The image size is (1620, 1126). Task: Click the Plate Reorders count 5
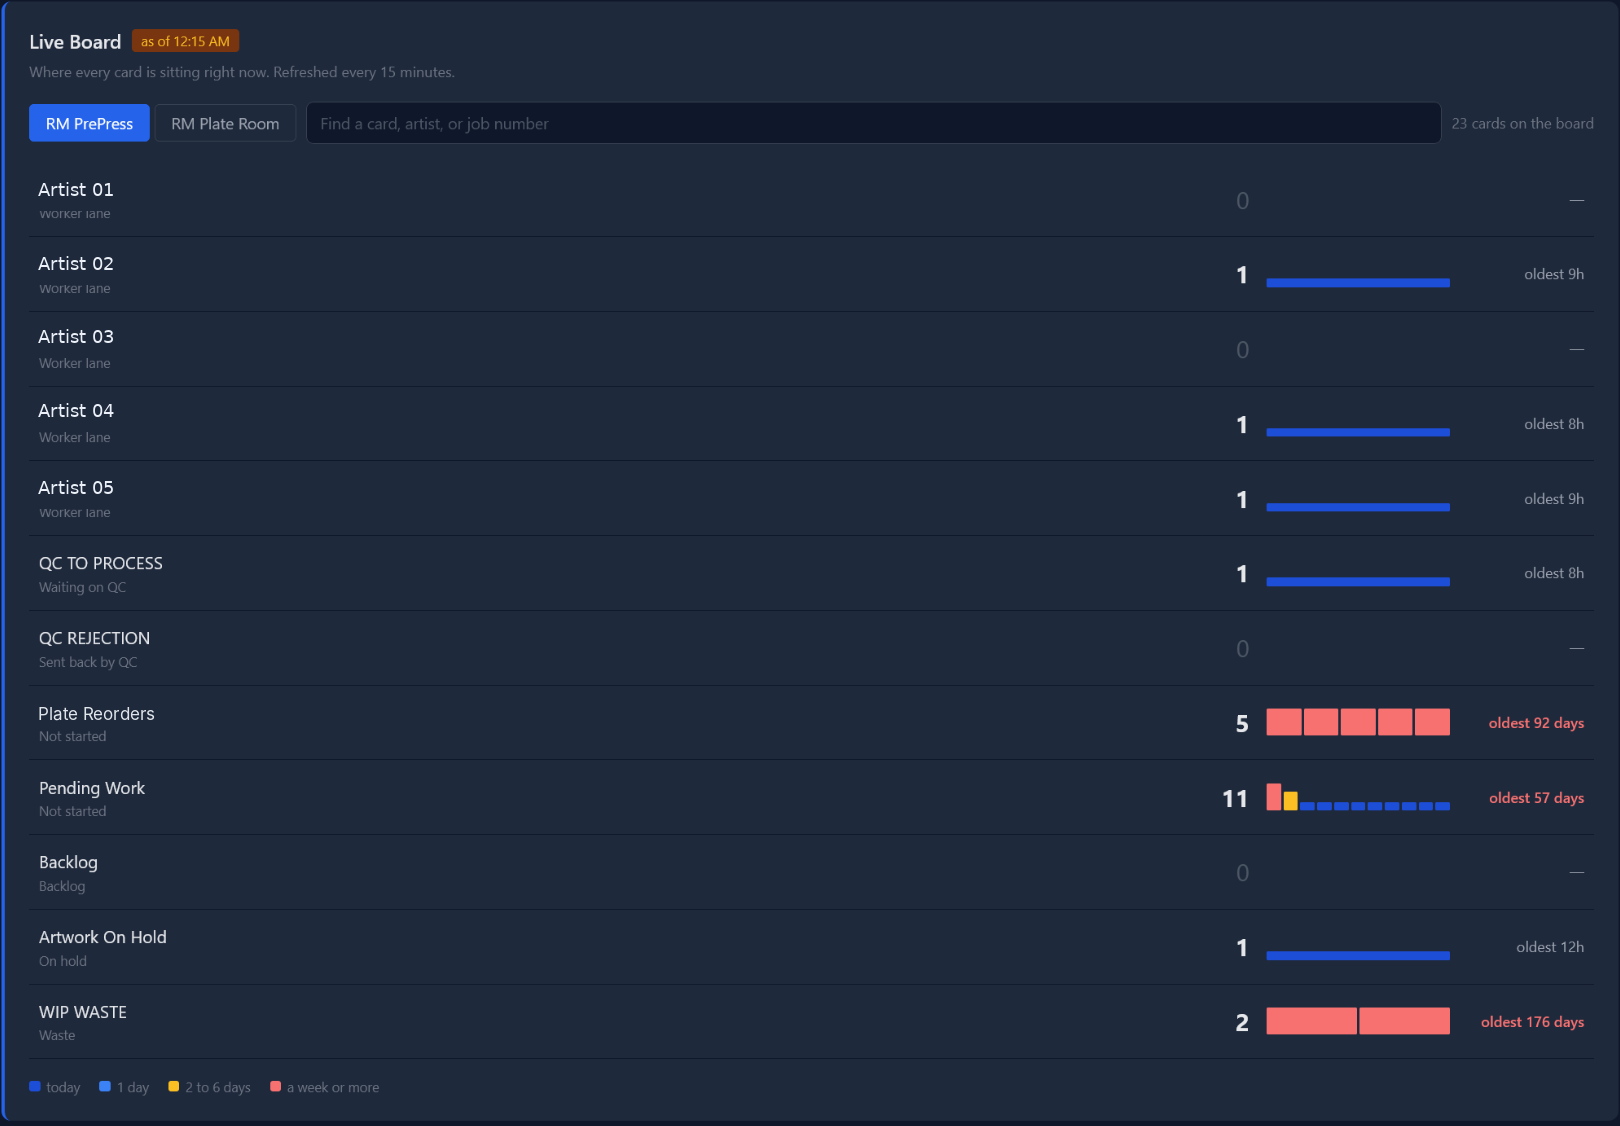pyautogui.click(x=1242, y=724)
